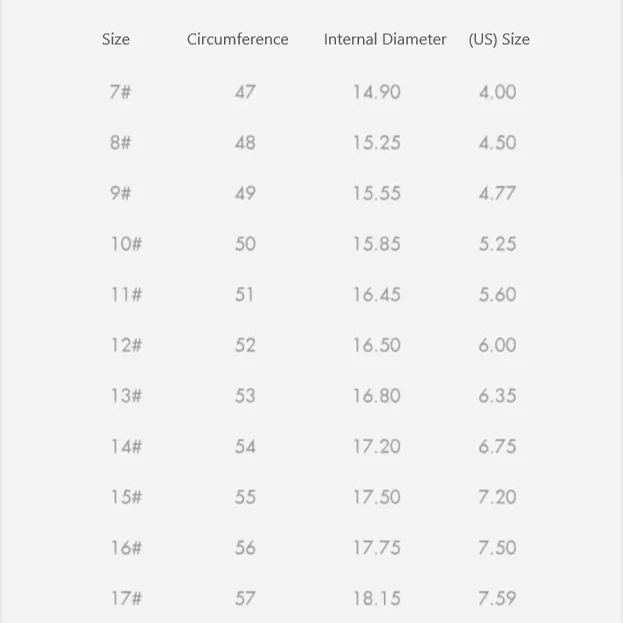Select internal diameter 18.15
623x623 pixels.
pos(376,598)
